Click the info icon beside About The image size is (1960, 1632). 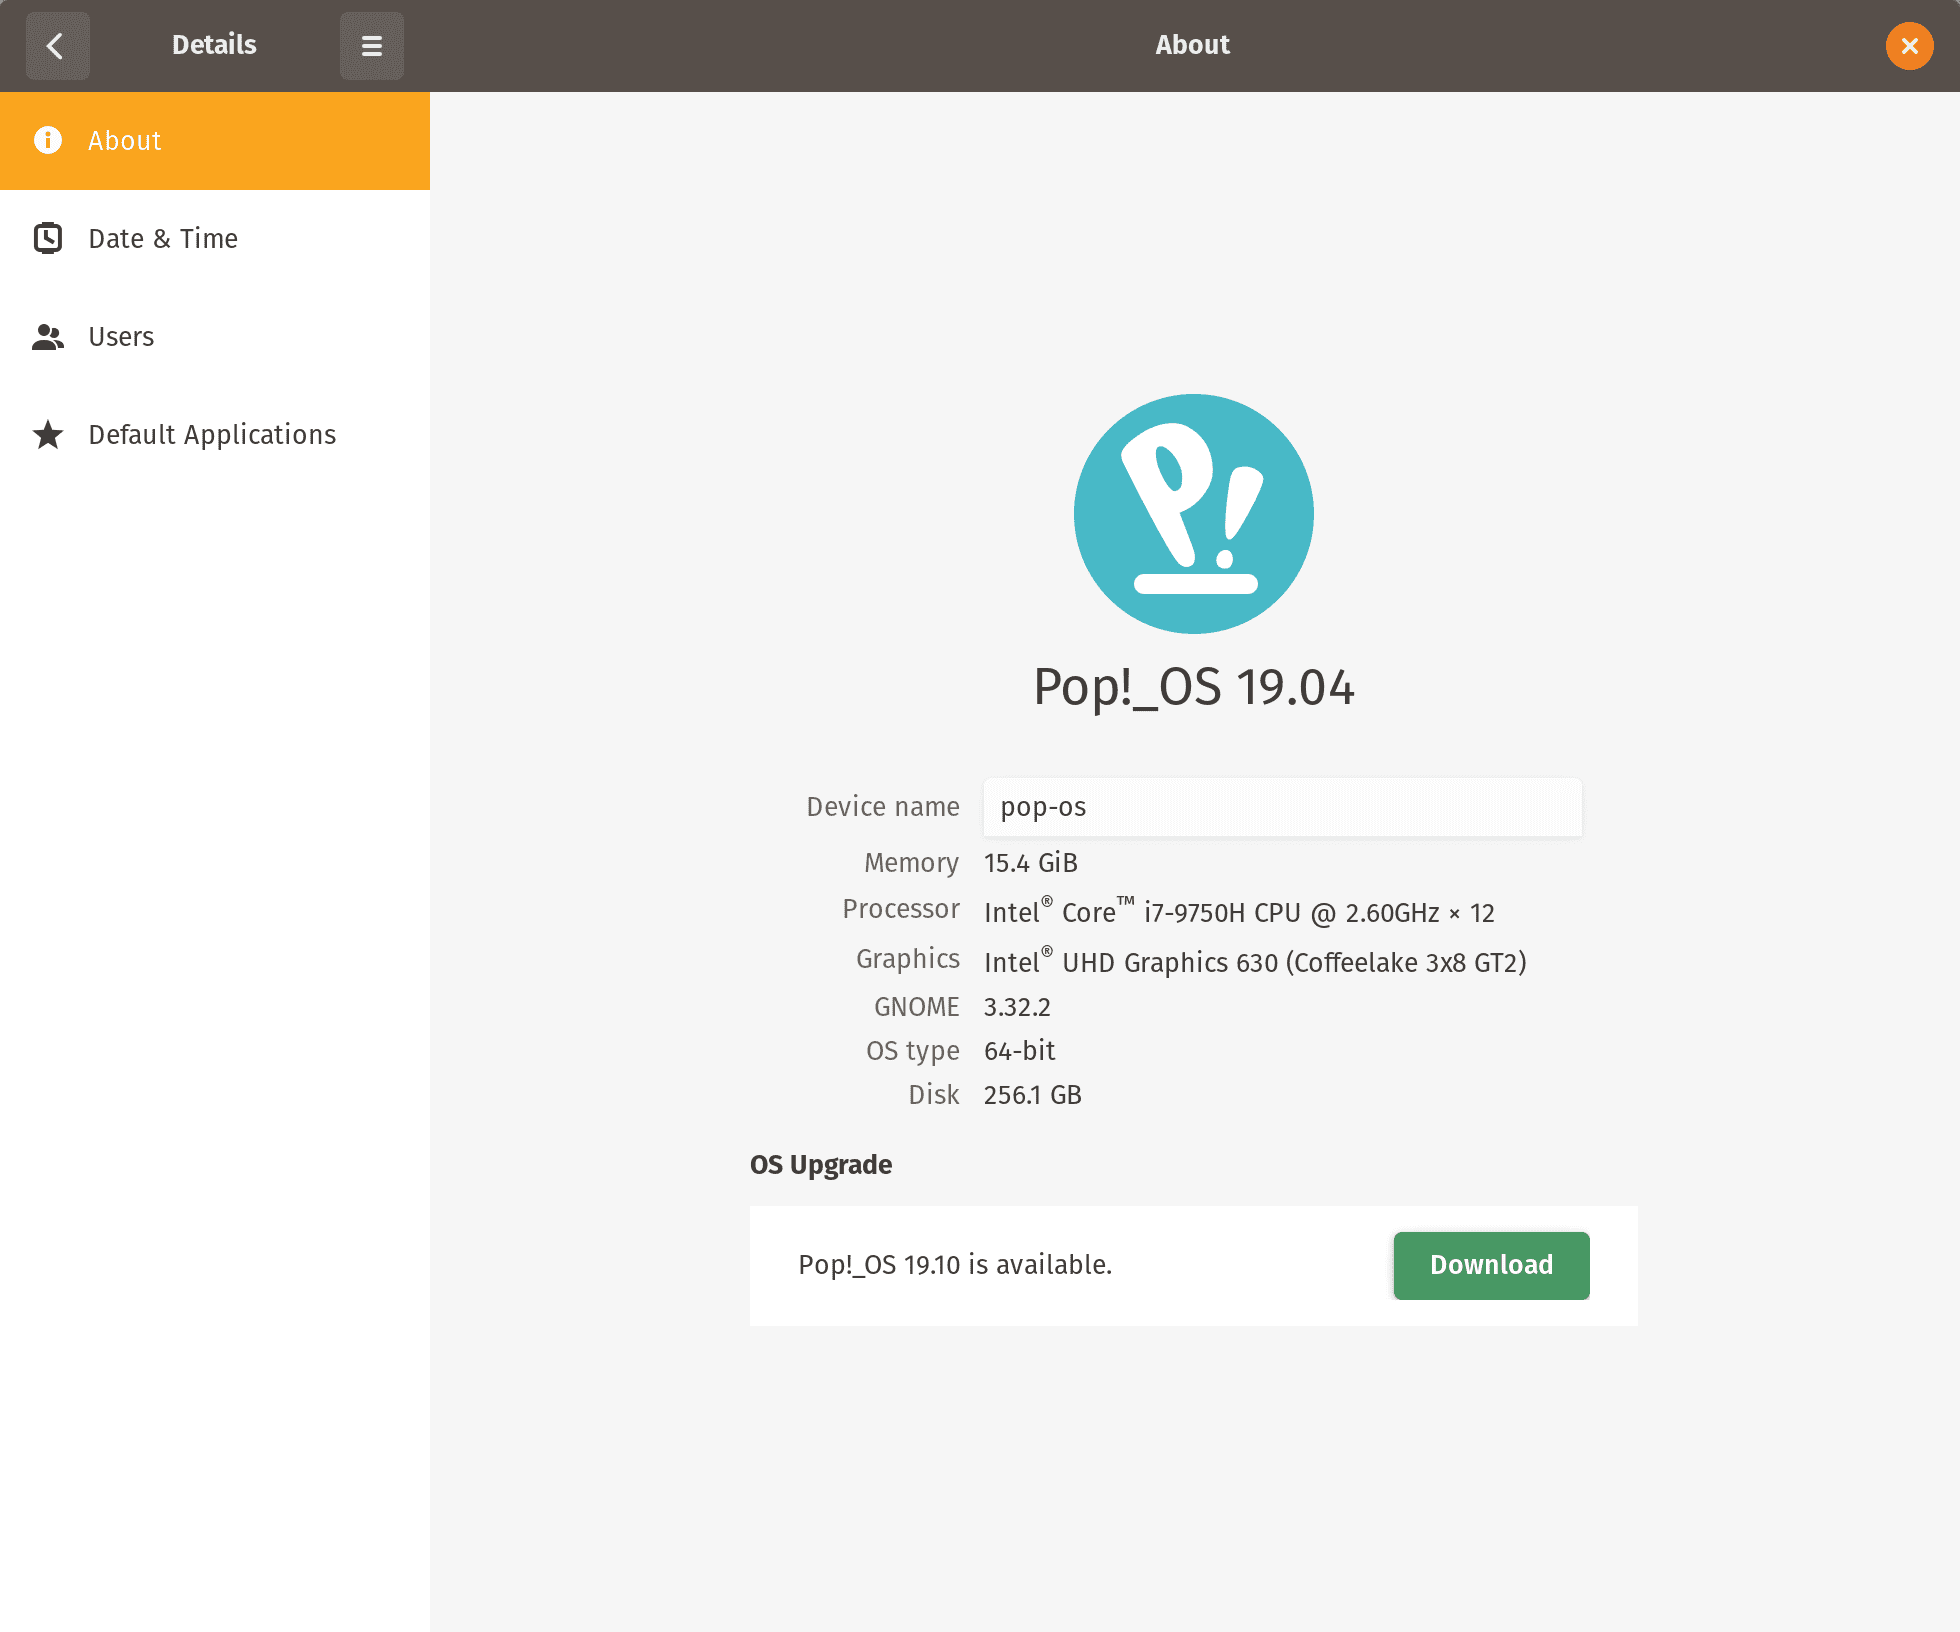[47, 141]
